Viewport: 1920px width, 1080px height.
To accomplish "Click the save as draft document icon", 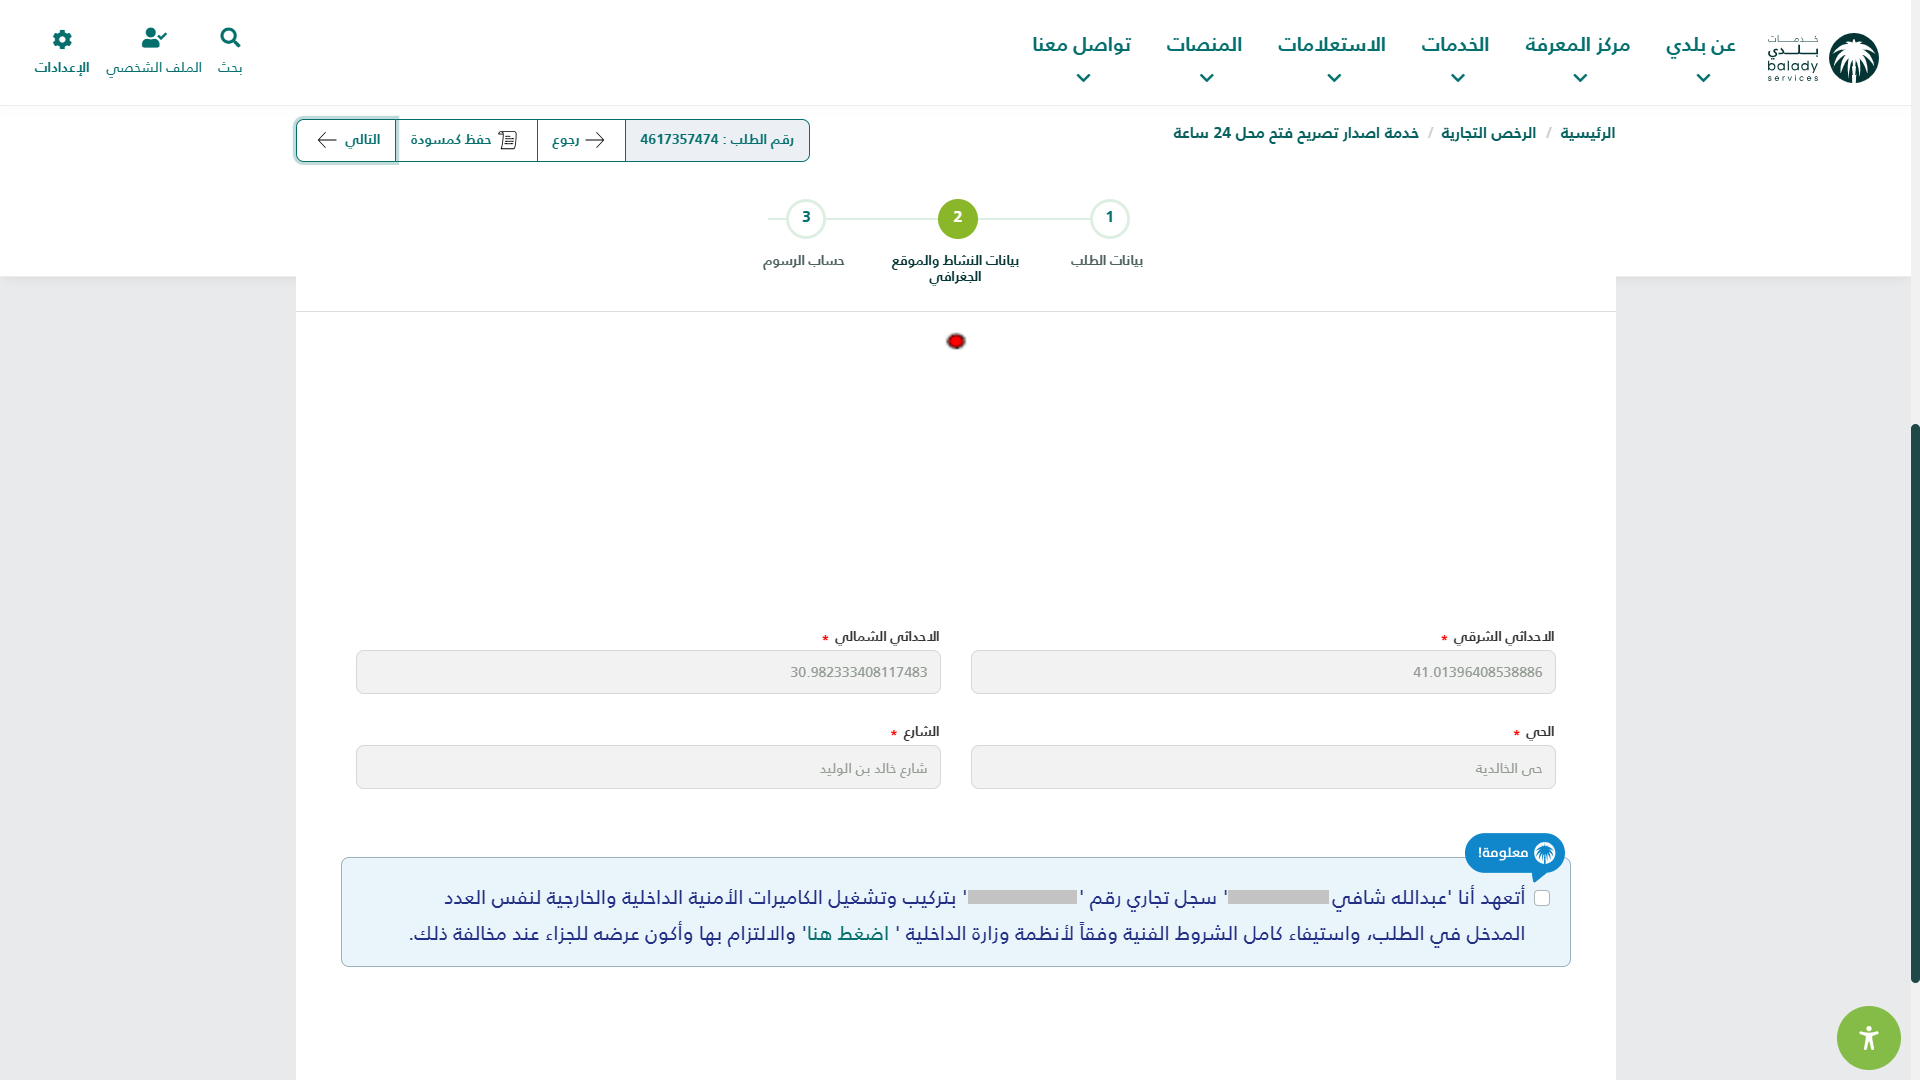I will pos(508,140).
